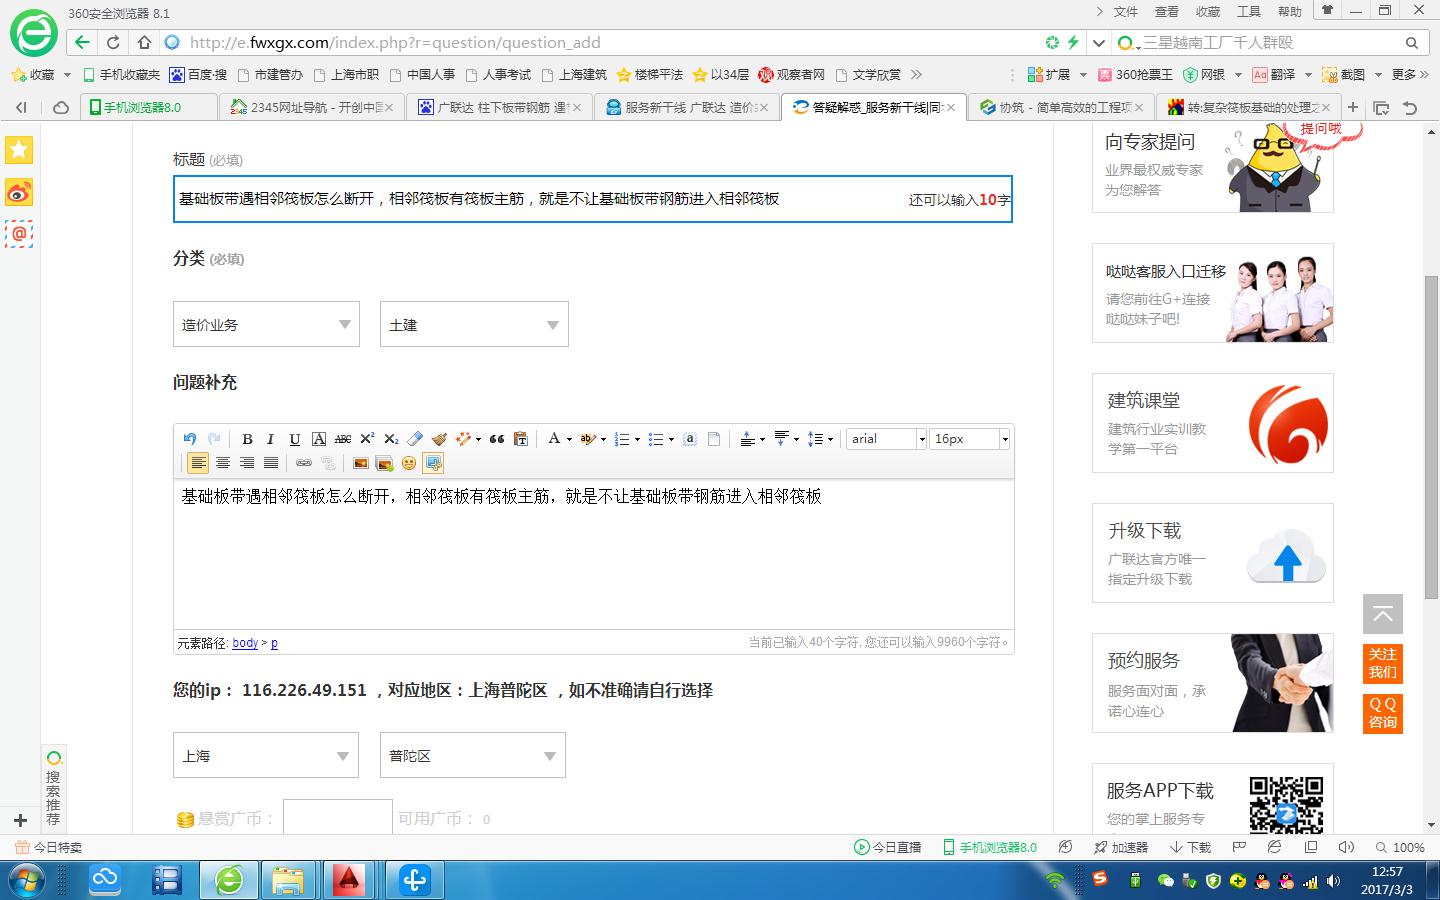The image size is (1440, 900).
Task: Open the 上海 province dropdown
Action: click(x=266, y=755)
